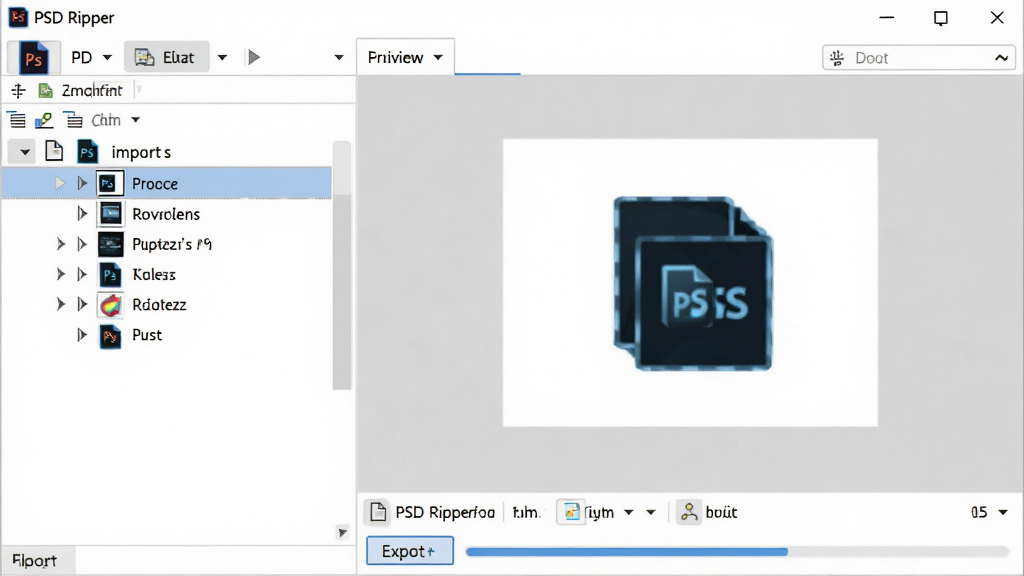Click the crosshair icon left of Zmohfint
This screenshot has height=576, width=1024.
click(18, 91)
